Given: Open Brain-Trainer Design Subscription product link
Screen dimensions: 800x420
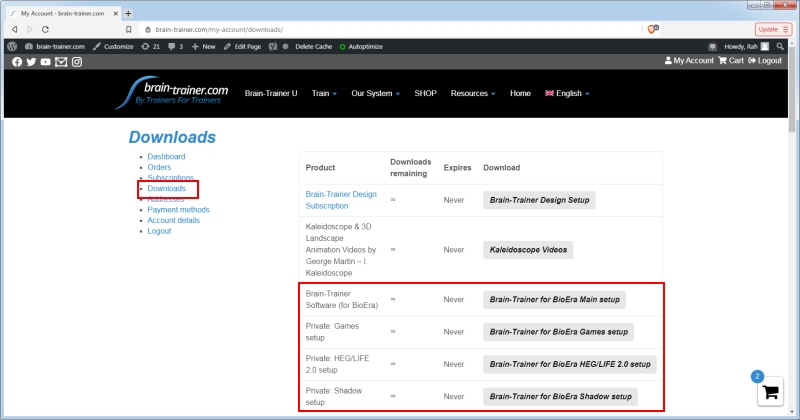Looking at the screenshot, I should (341, 200).
